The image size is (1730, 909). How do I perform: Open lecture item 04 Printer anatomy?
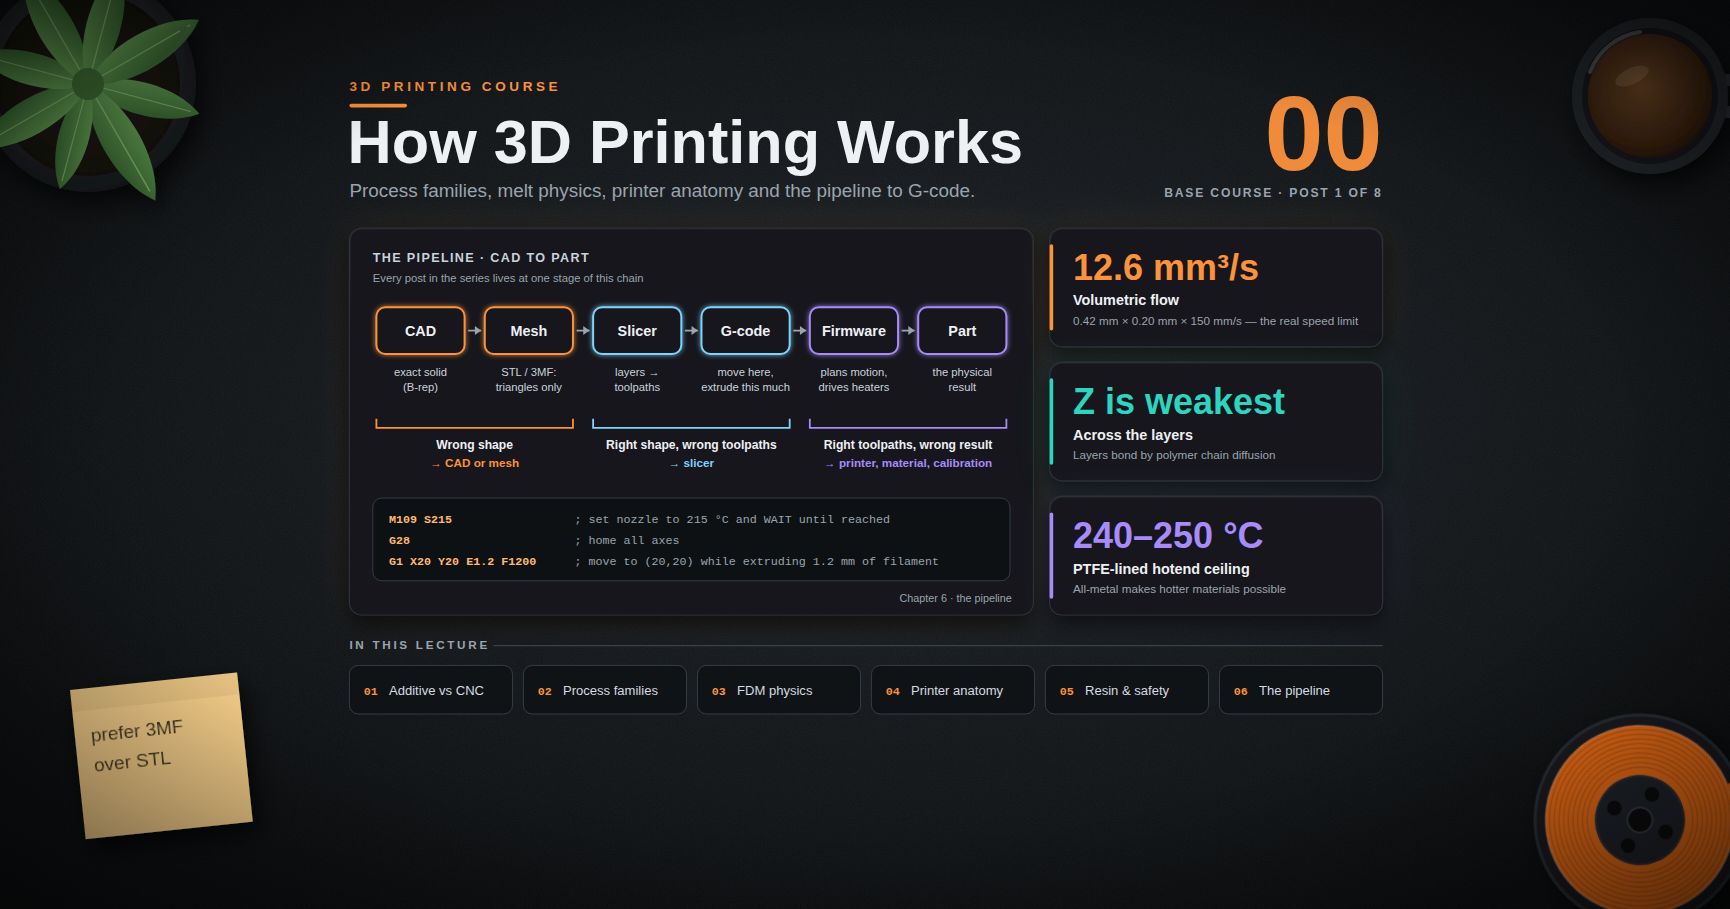[x=953, y=690]
